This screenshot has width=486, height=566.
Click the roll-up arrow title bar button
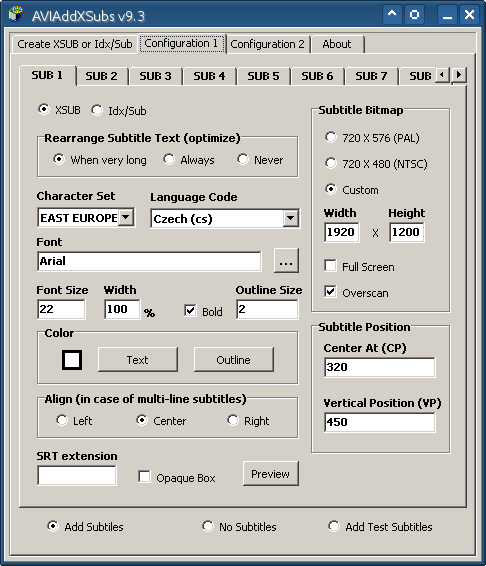point(392,14)
